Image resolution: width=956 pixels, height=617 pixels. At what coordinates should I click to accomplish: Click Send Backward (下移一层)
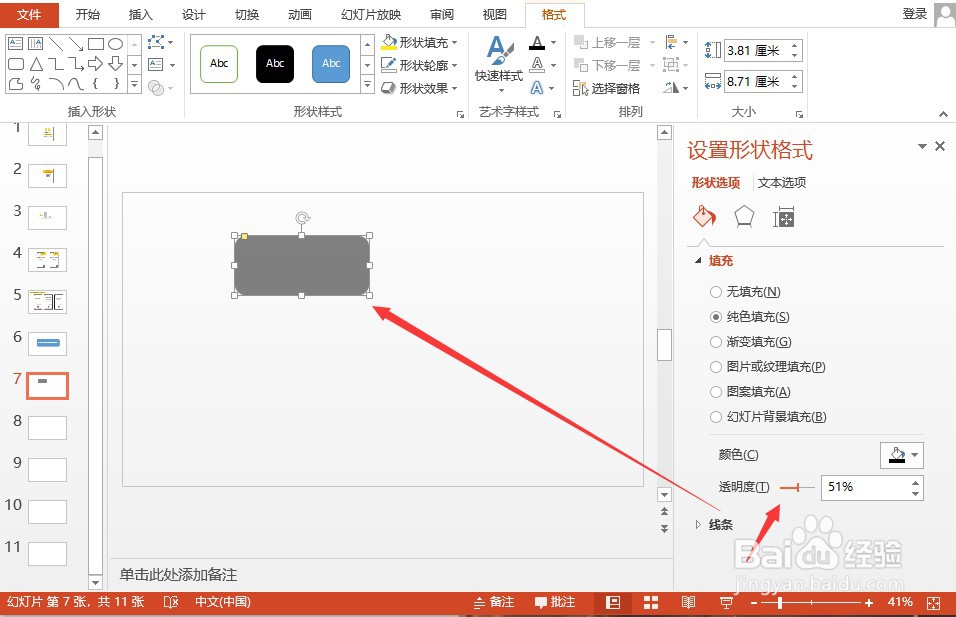pyautogui.click(x=607, y=65)
